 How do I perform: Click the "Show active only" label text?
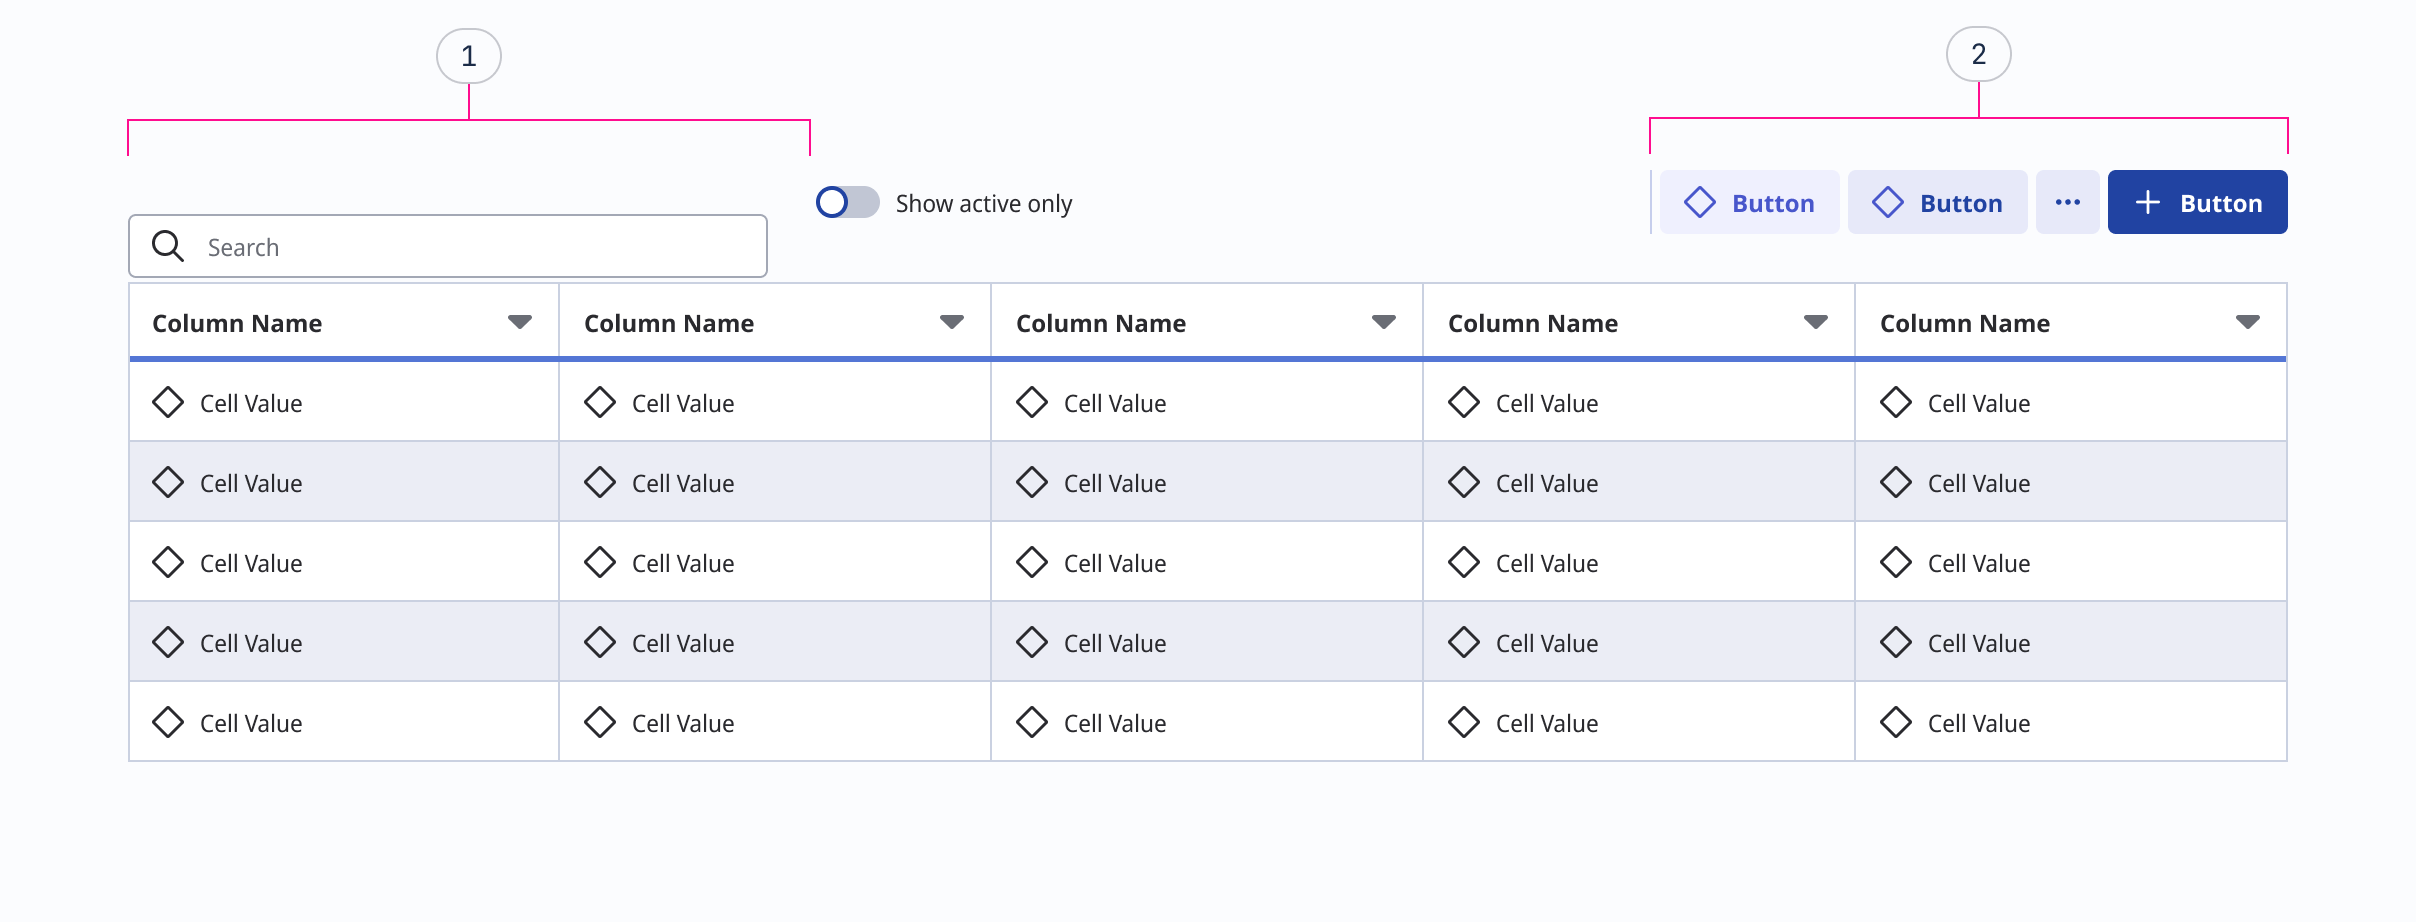pyautogui.click(x=983, y=204)
